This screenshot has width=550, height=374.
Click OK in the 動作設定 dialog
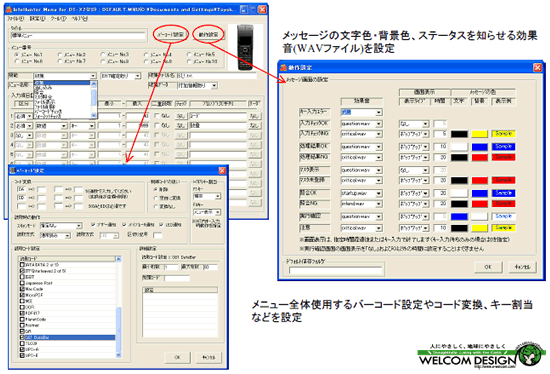point(488,267)
